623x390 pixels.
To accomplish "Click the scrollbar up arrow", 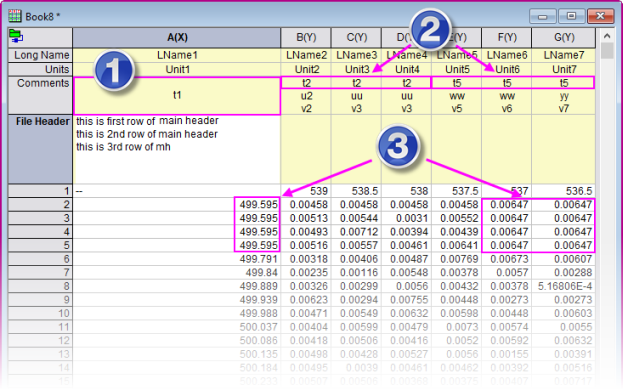I will tap(607, 36).
